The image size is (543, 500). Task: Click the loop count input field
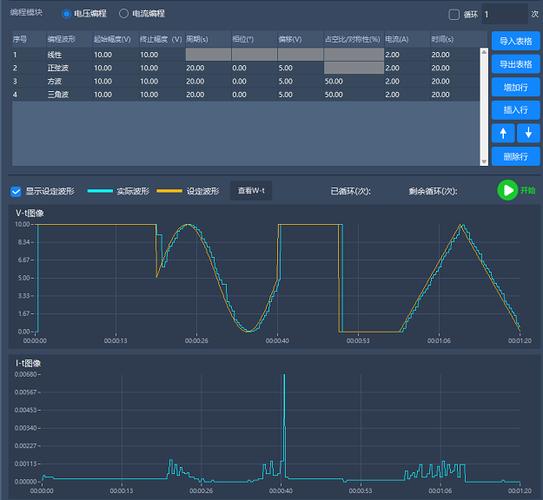tap(504, 15)
